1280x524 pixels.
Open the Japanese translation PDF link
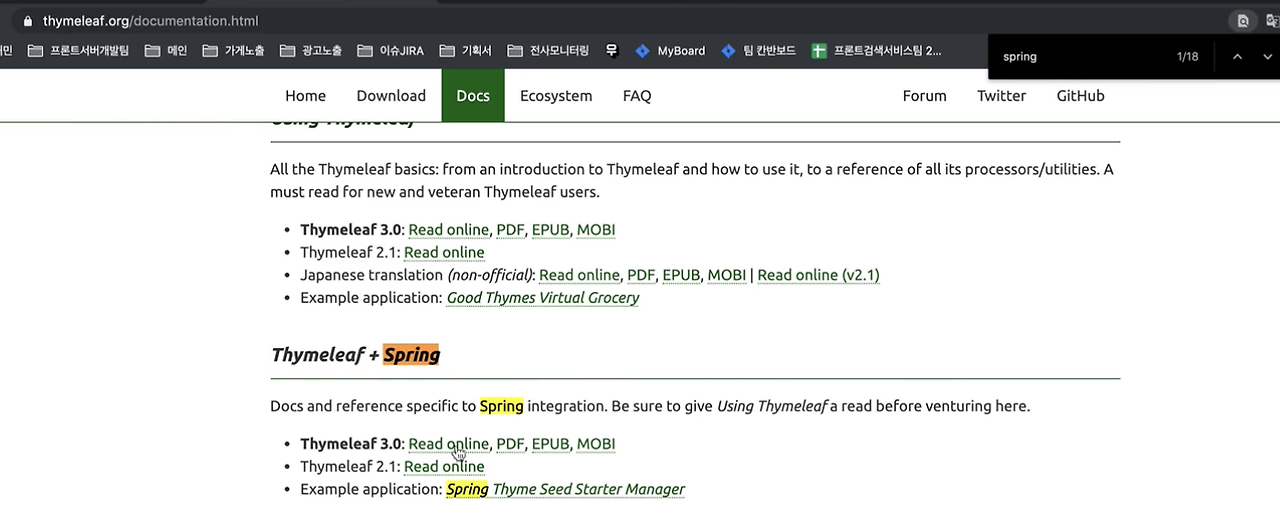641,275
